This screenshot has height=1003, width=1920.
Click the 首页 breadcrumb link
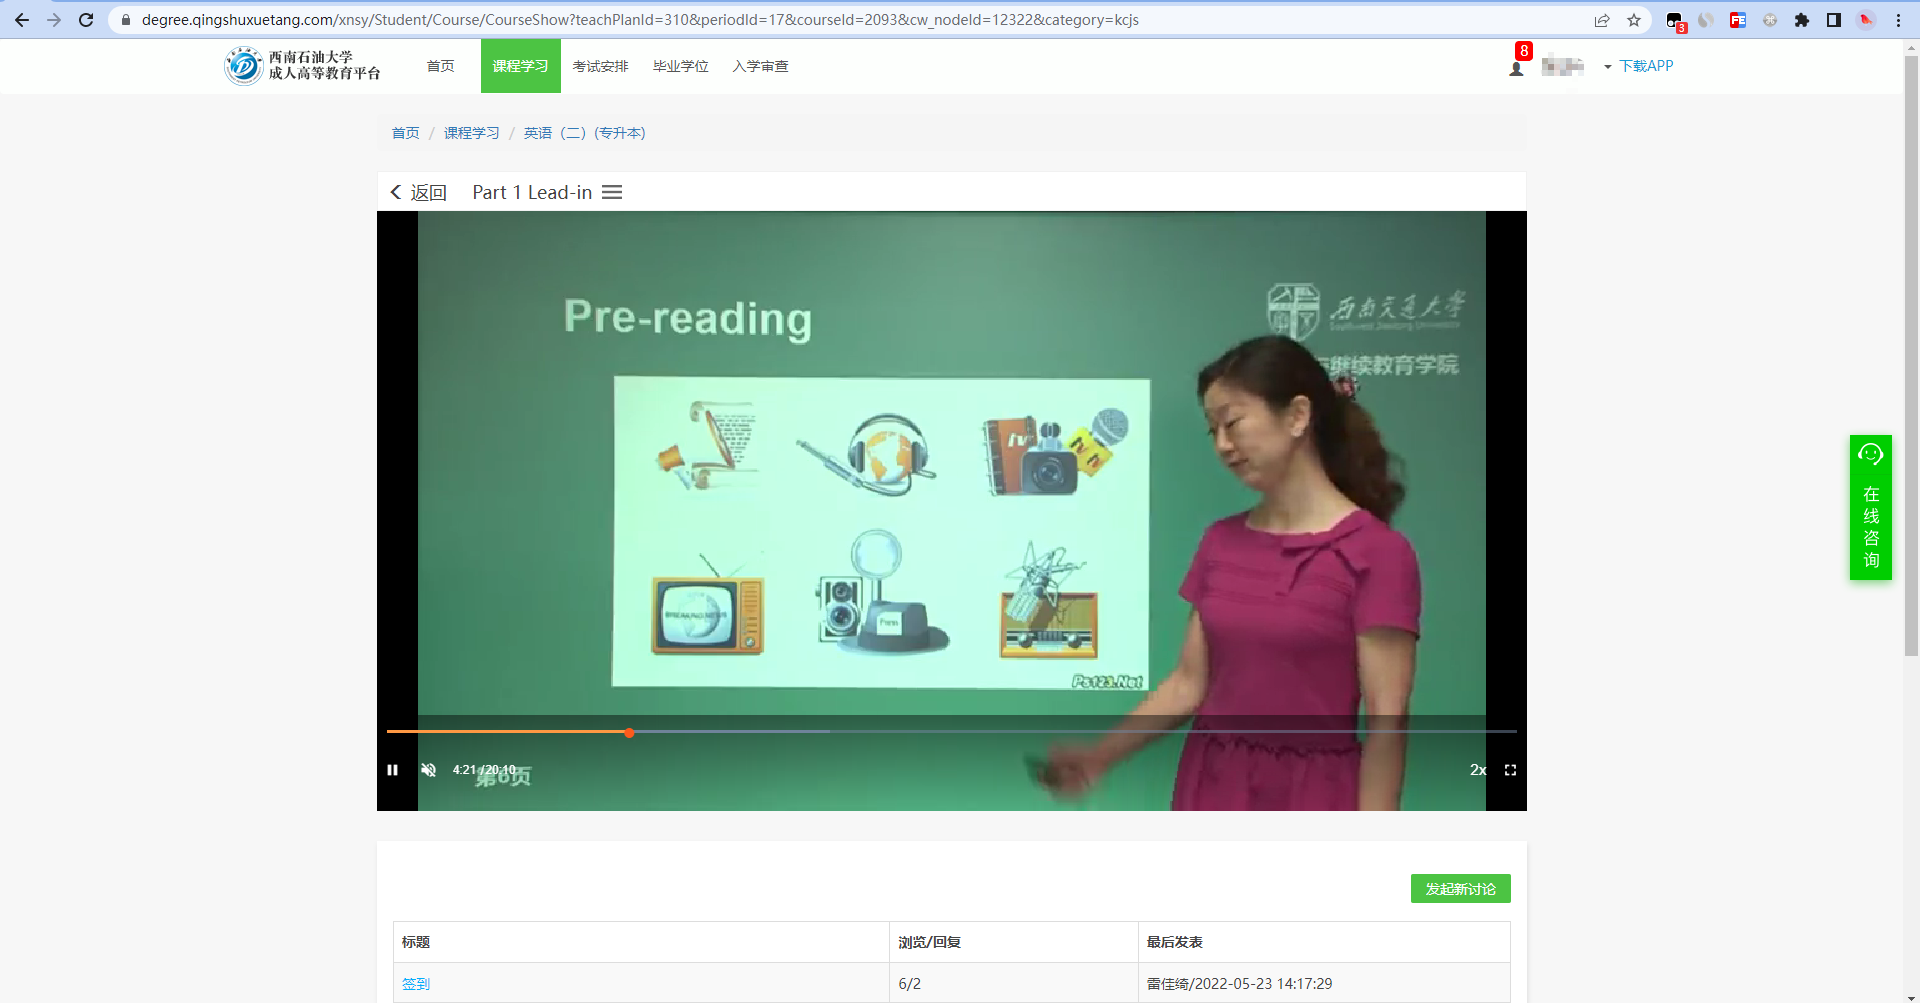tap(406, 133)
